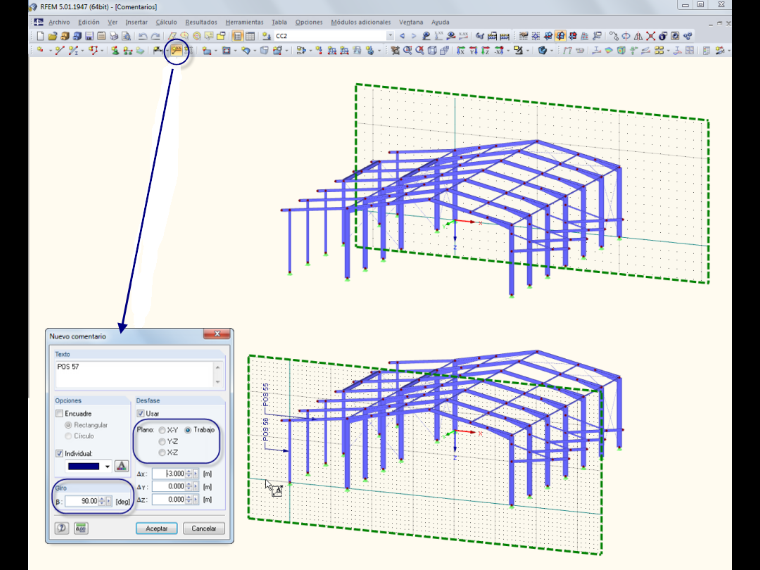Uncheck the Individual color checkbox
This screenshot has height=570, width=760.
click(59, 454)
